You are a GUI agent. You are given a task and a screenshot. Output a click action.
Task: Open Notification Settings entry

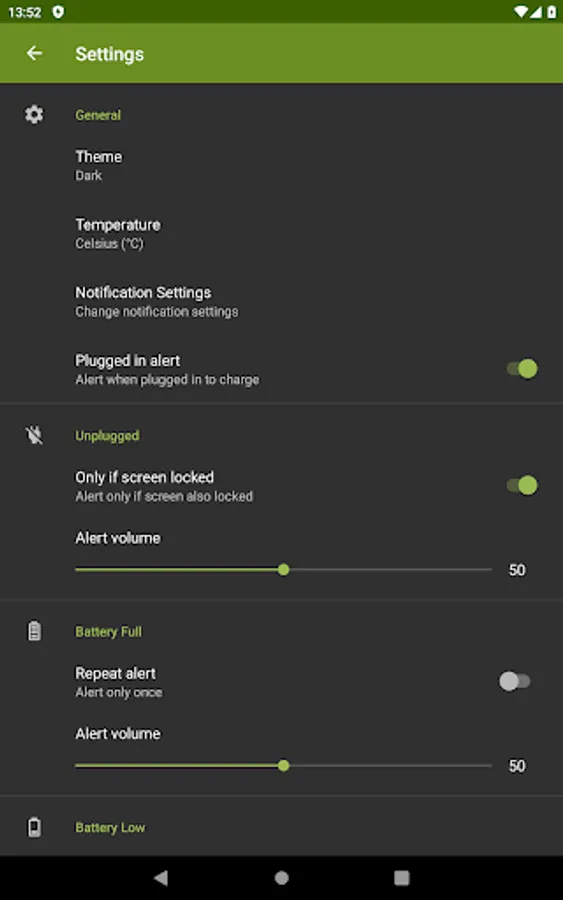point(281,301)
